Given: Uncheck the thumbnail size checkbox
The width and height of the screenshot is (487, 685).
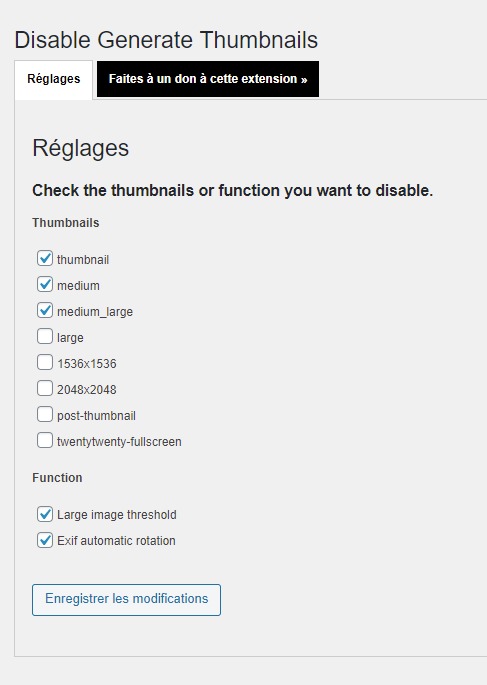Looking at the screenshot, I should click(x=45, y=259).
